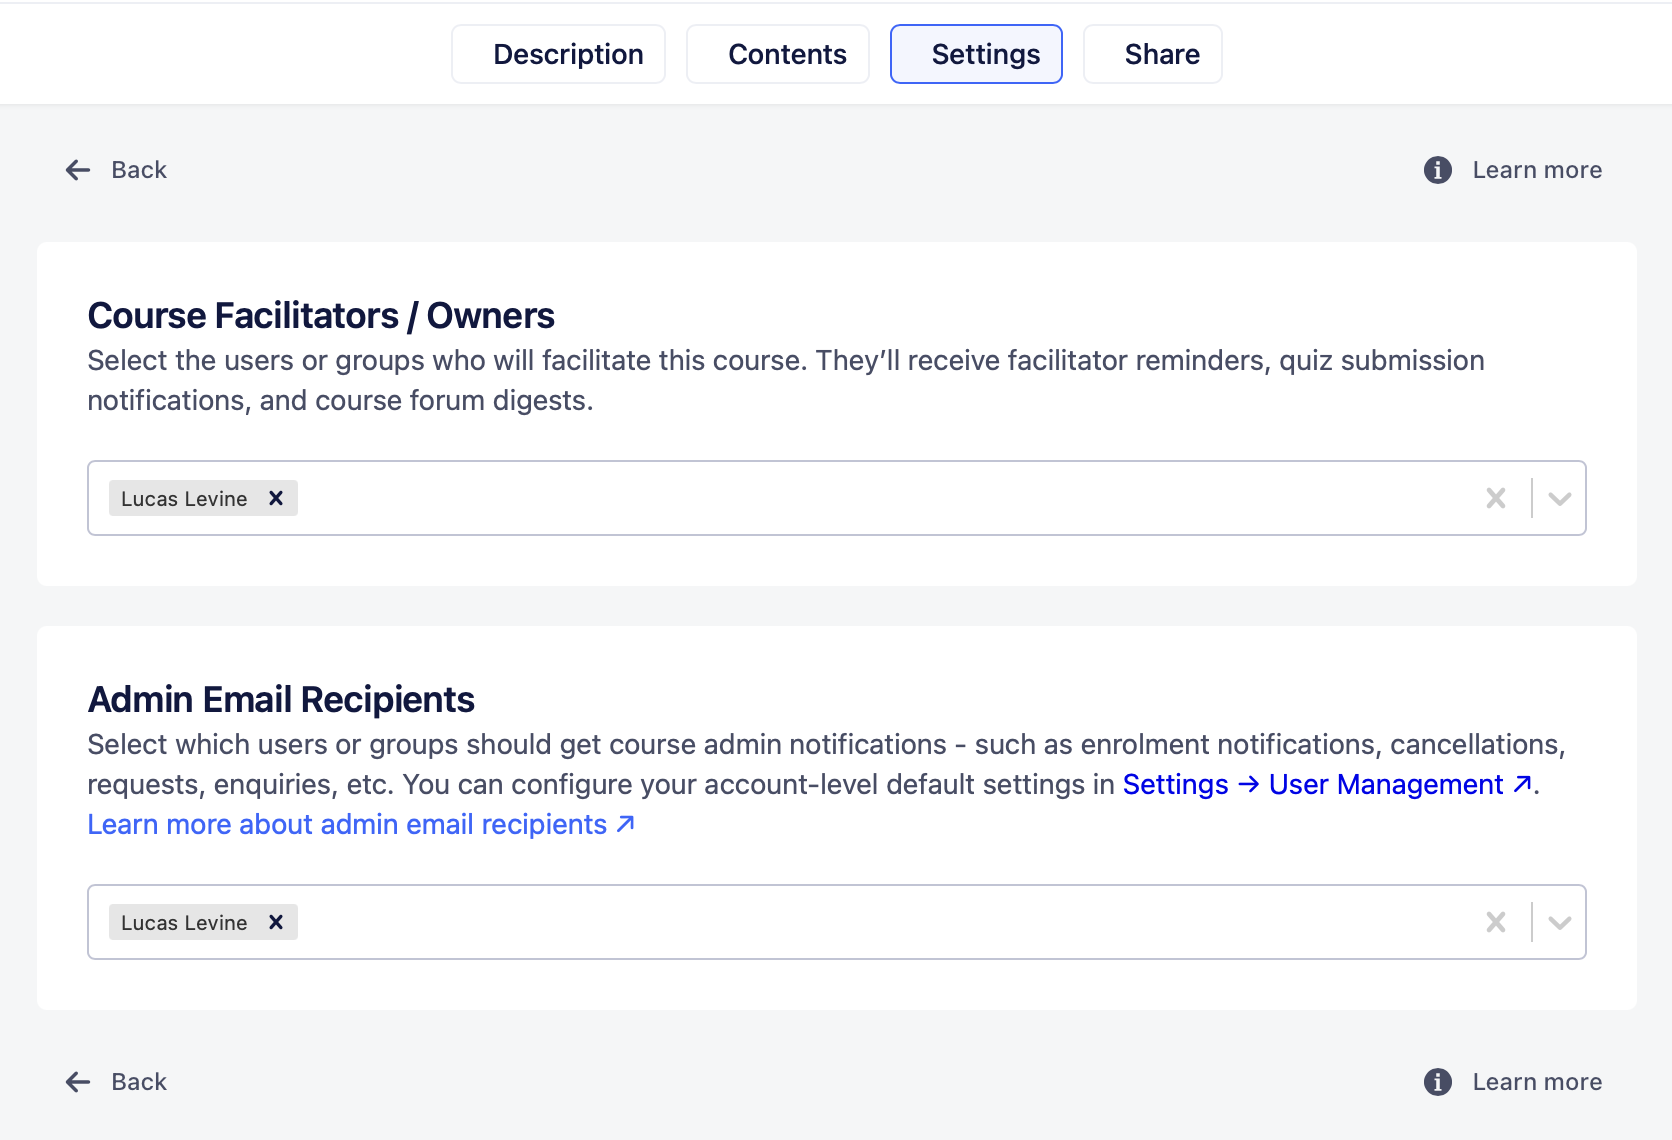
Task: Remove Lucas Levine from Admin Email Recipients
Action: [x=276, y=922]
